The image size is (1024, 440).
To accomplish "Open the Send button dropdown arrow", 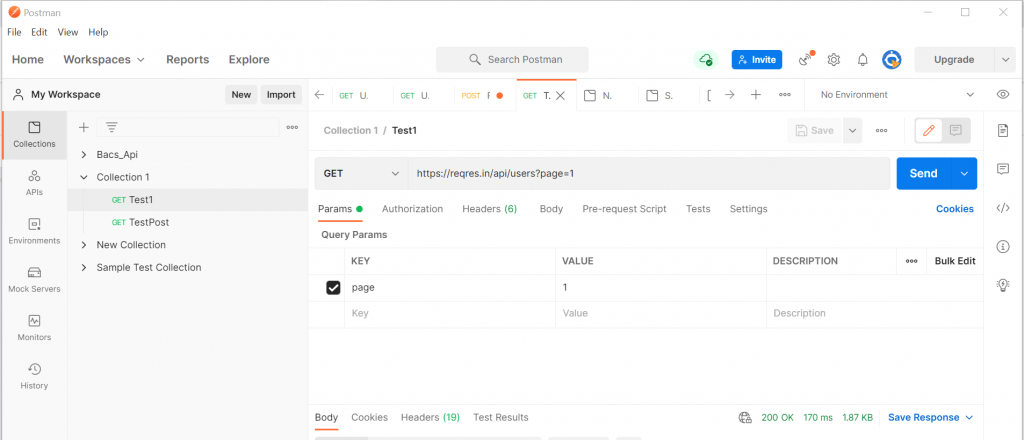I will pos(964,174).
